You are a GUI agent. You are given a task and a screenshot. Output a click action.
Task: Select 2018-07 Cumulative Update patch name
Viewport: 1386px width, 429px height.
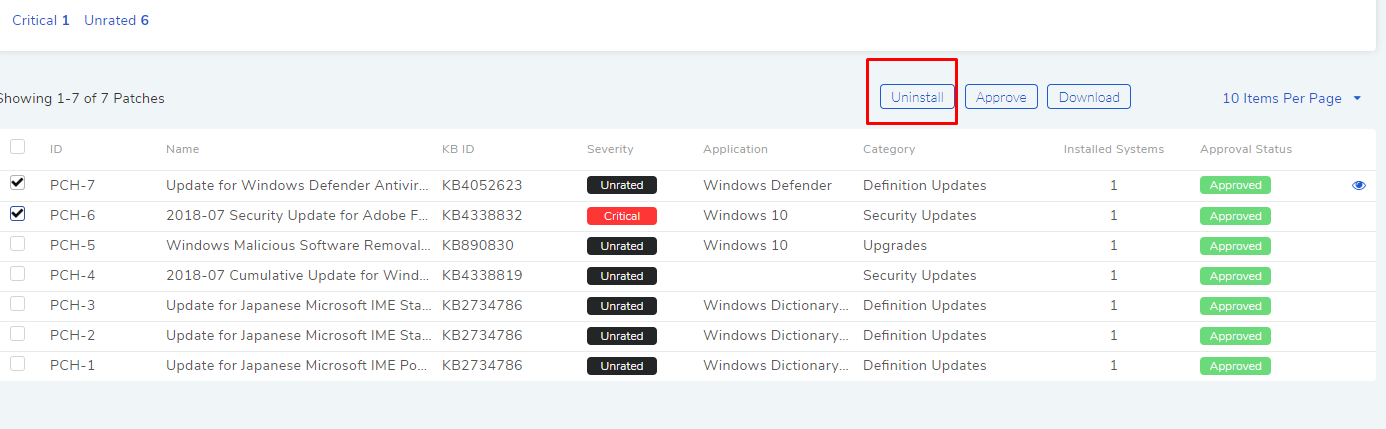coord(298,275)
